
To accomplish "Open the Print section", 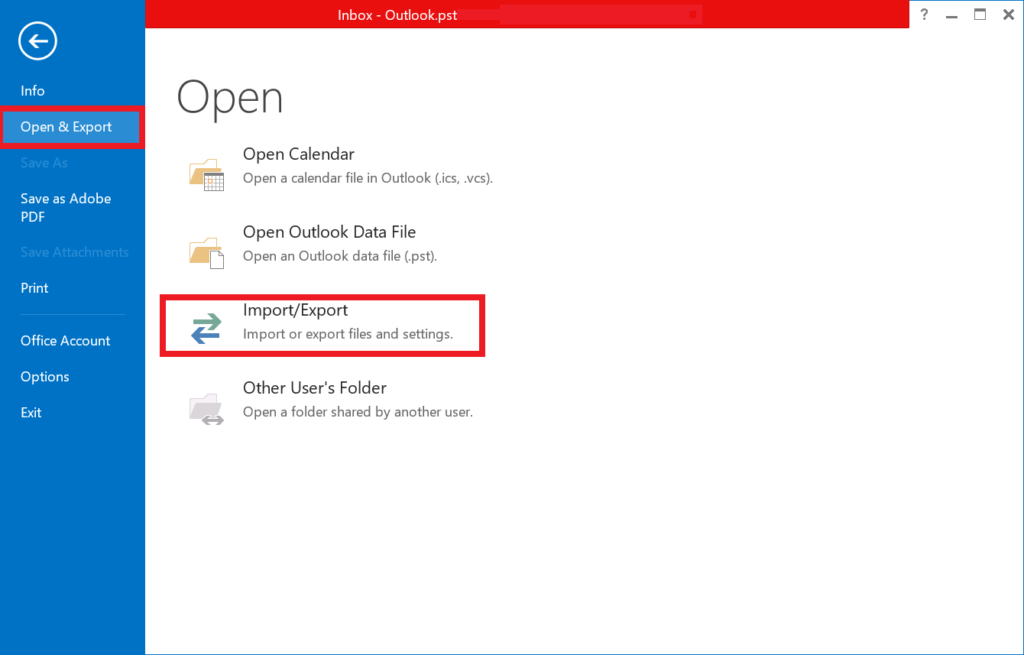I will click(34, 287).
